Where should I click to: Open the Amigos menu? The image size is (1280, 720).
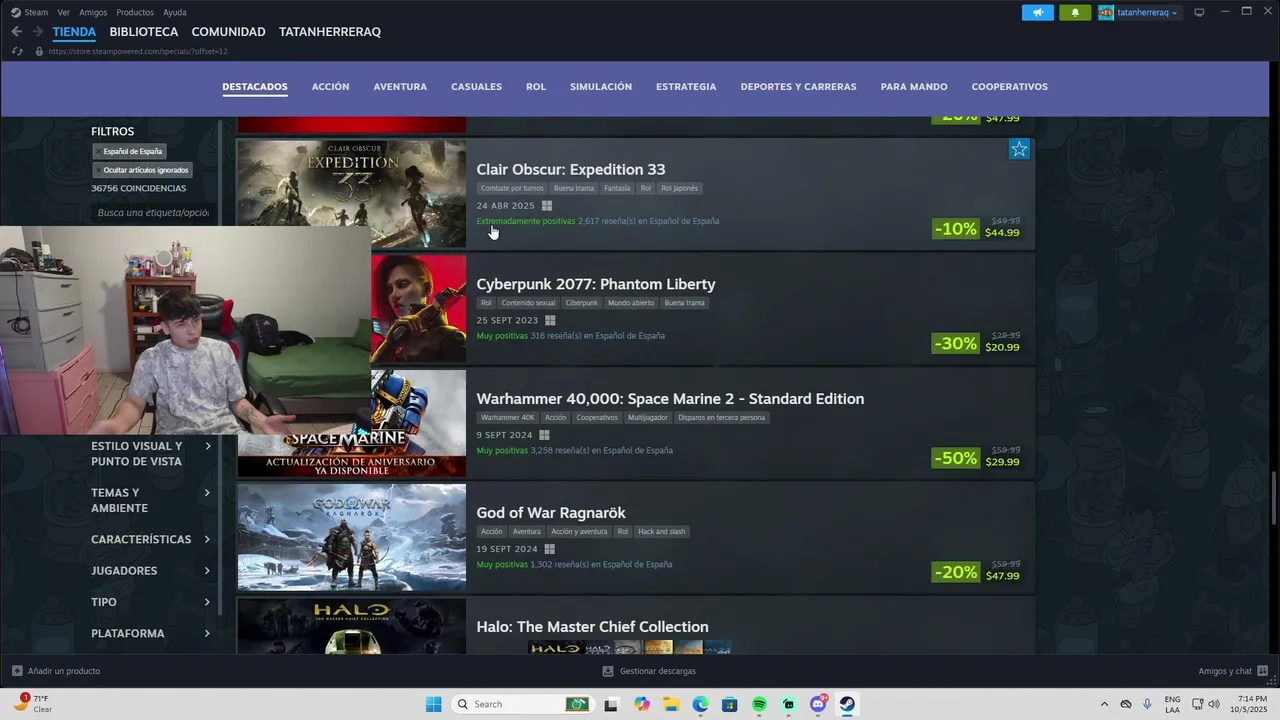pos(93,12)
